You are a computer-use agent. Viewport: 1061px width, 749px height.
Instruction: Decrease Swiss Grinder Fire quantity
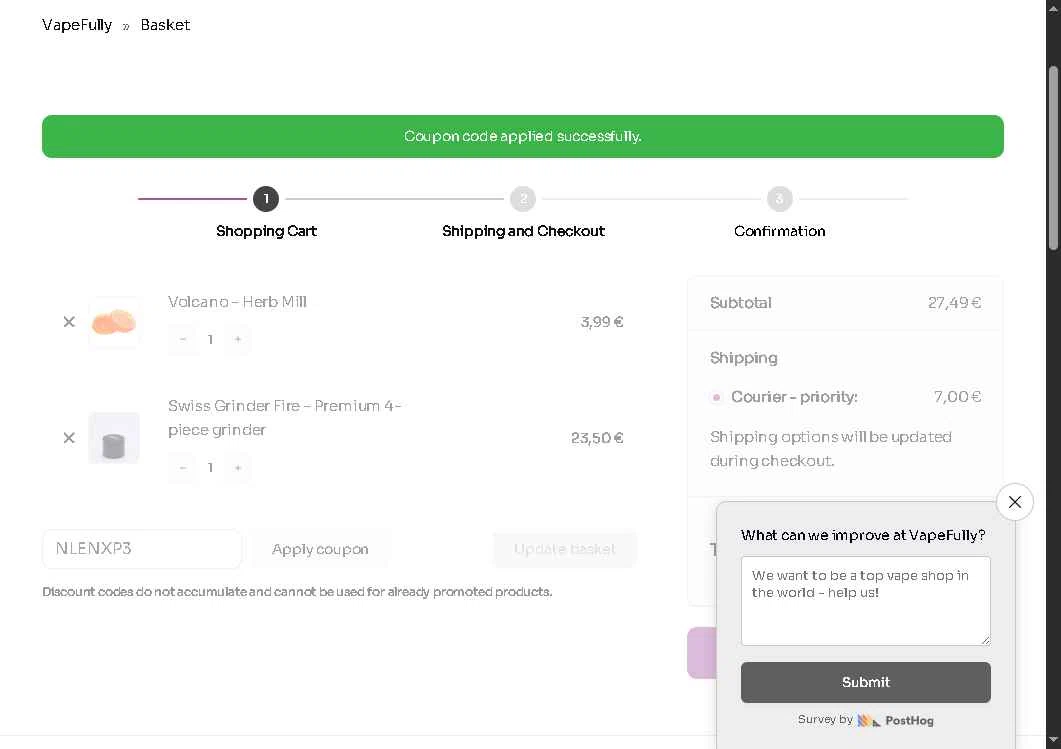[x=183, y=468]
